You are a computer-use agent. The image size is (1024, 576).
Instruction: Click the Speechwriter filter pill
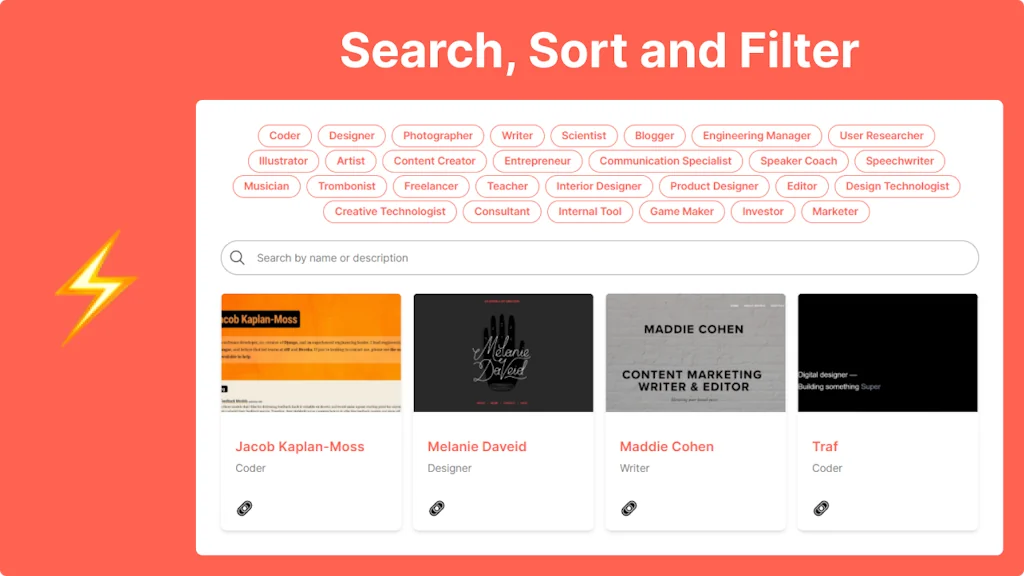coord(898,161)
